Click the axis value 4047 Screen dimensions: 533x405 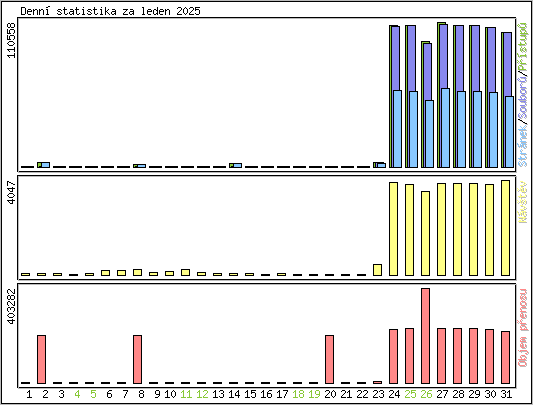click(x=11, y=193)
